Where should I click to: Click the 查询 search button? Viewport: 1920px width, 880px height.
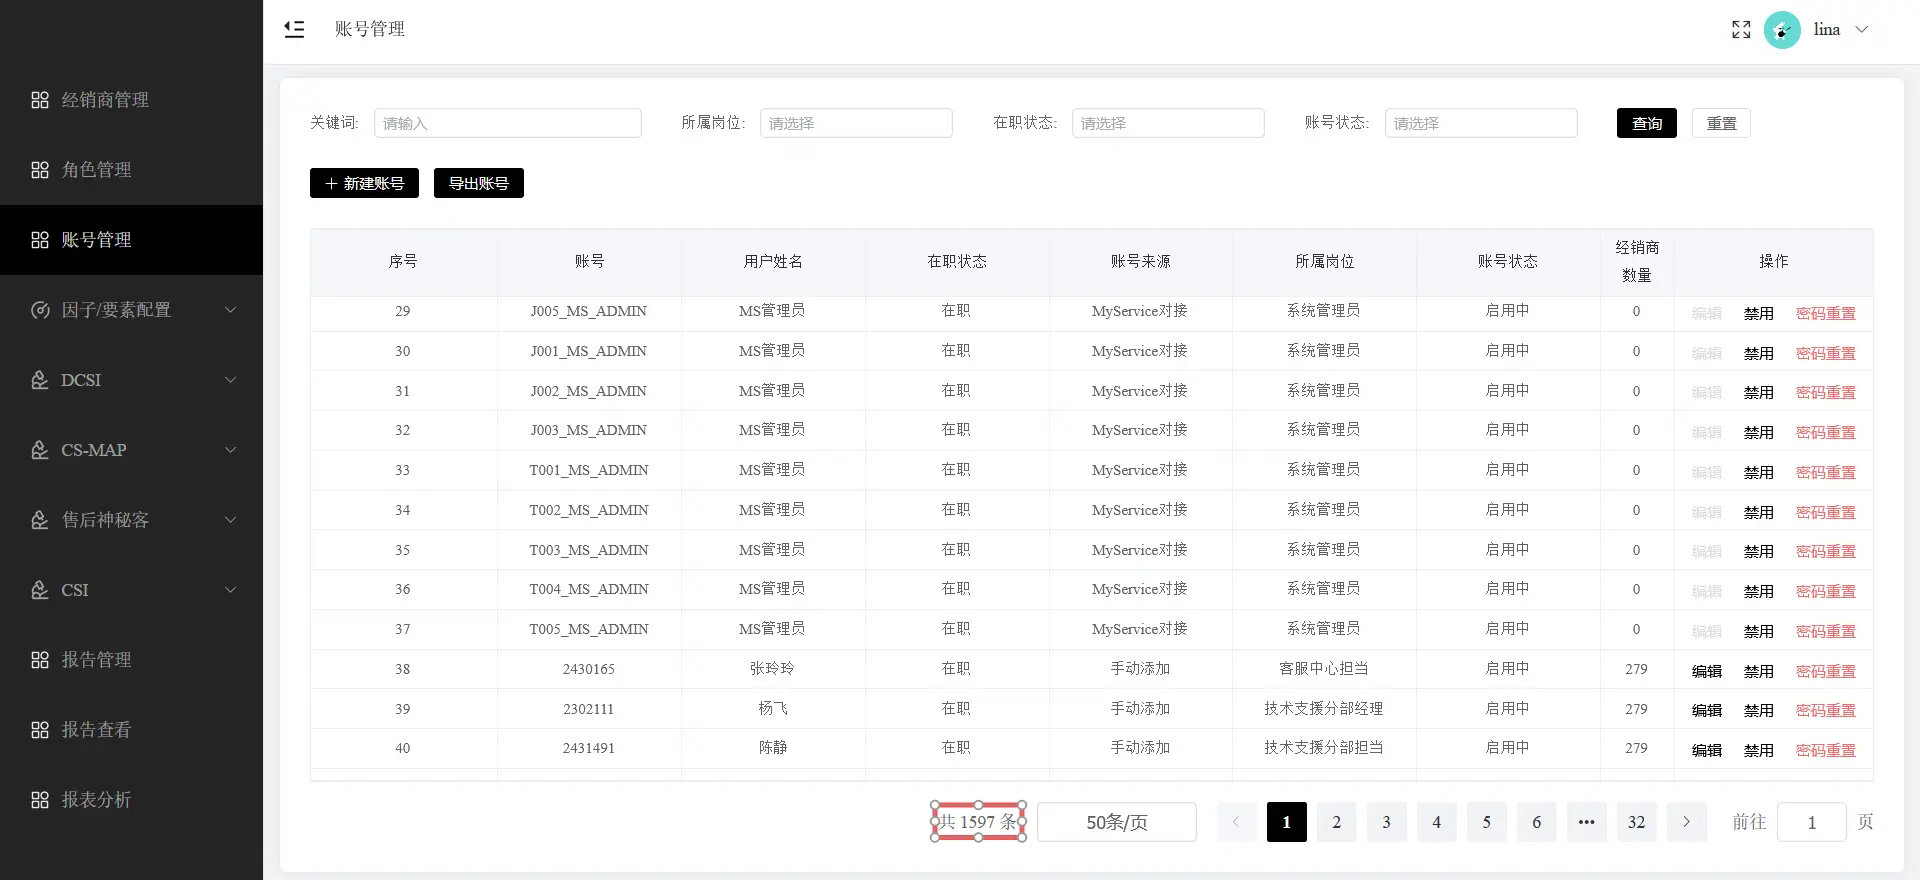click(x=1646, y=123)
